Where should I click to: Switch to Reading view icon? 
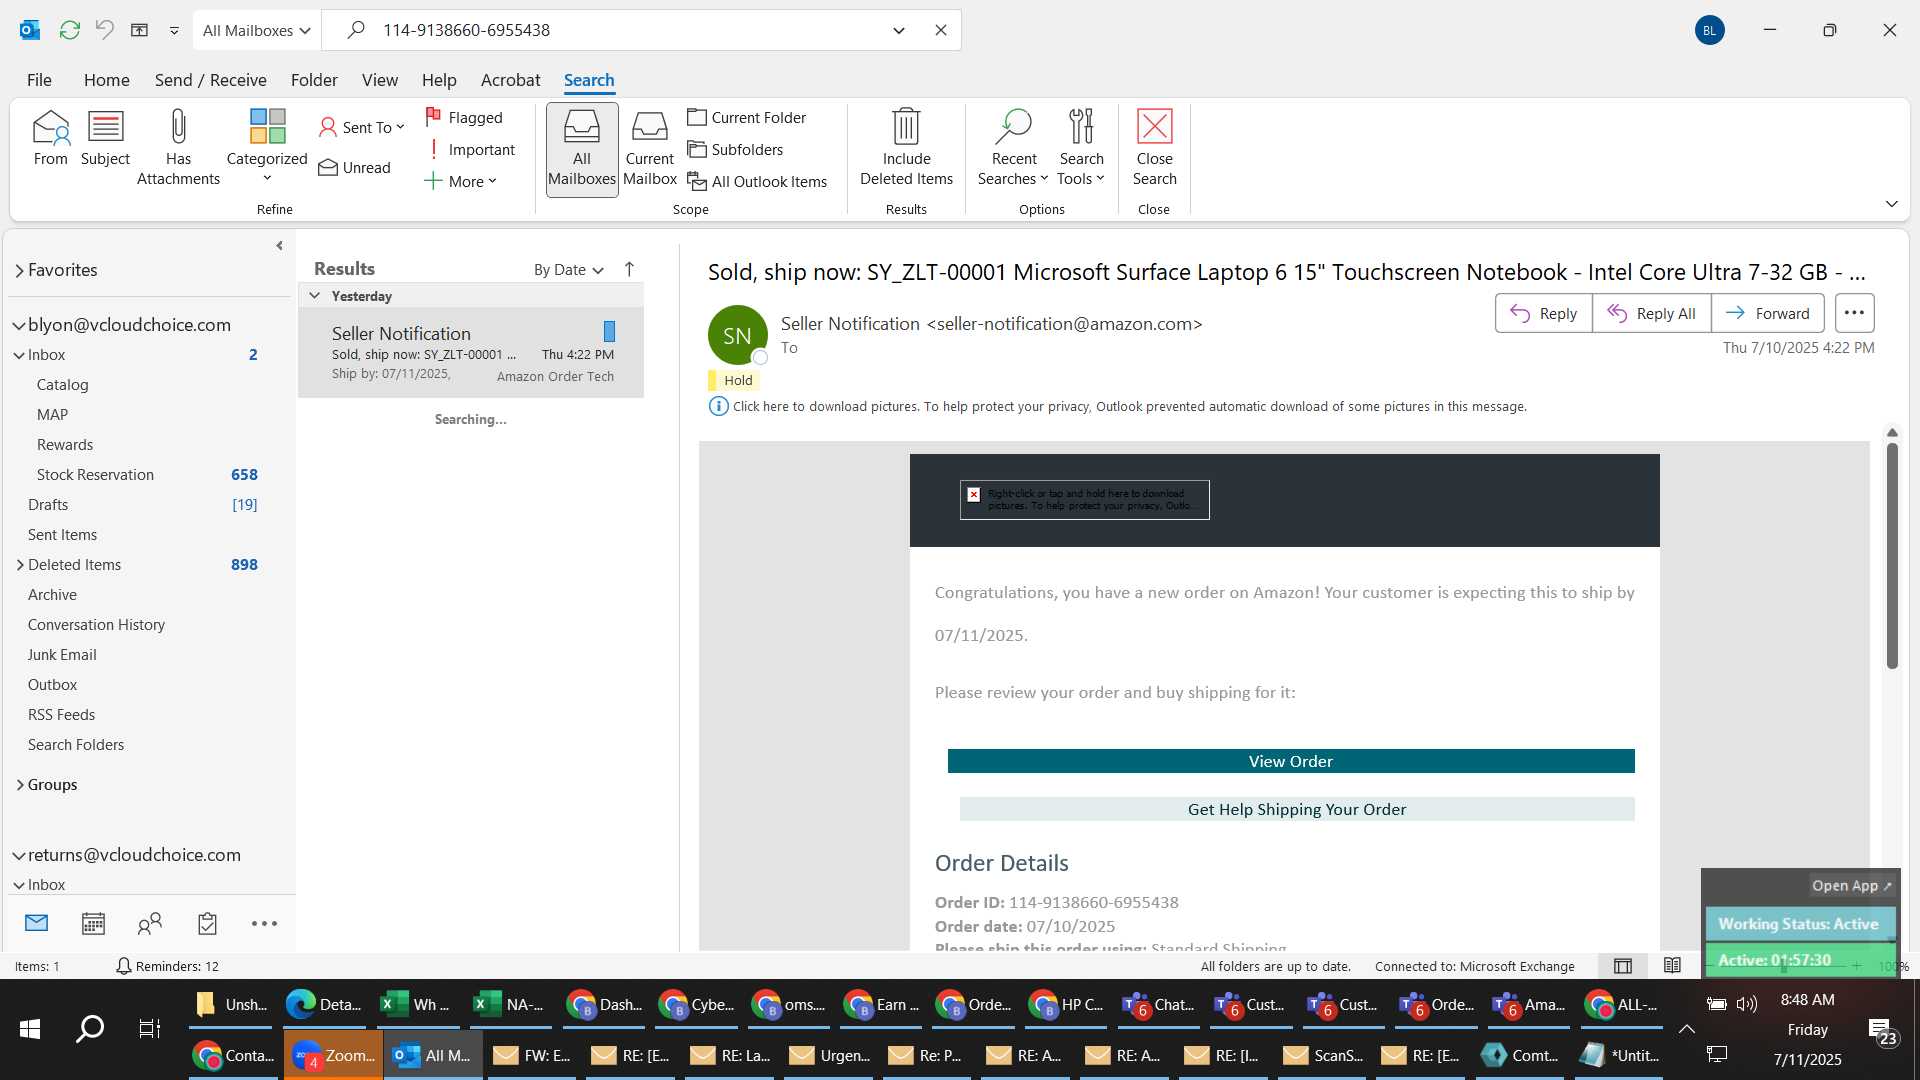pos(1672,966)
